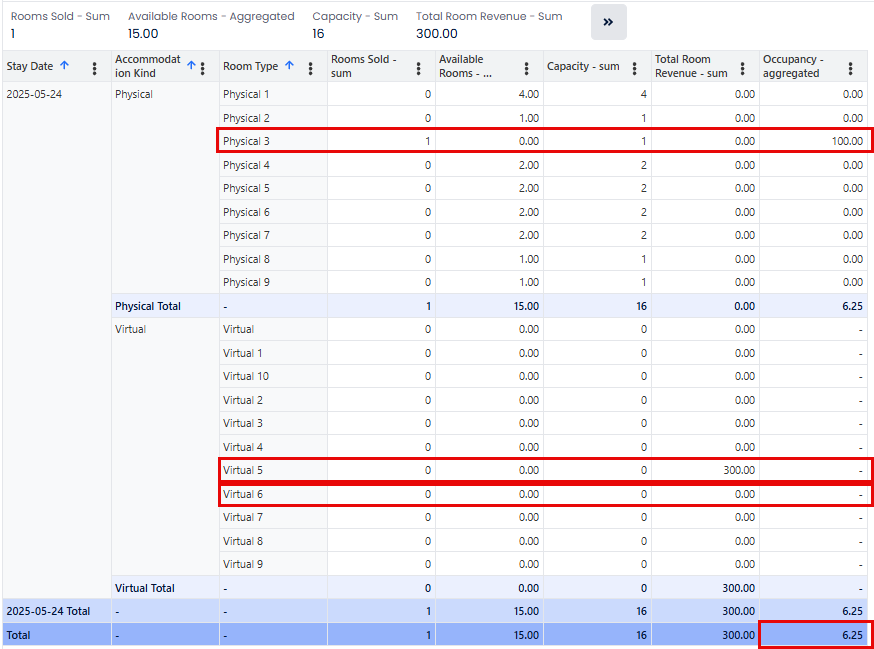Toggle Stay Date ascending sort arrow
This screenshot has width=874, height=649.
[x=65, y=66]
